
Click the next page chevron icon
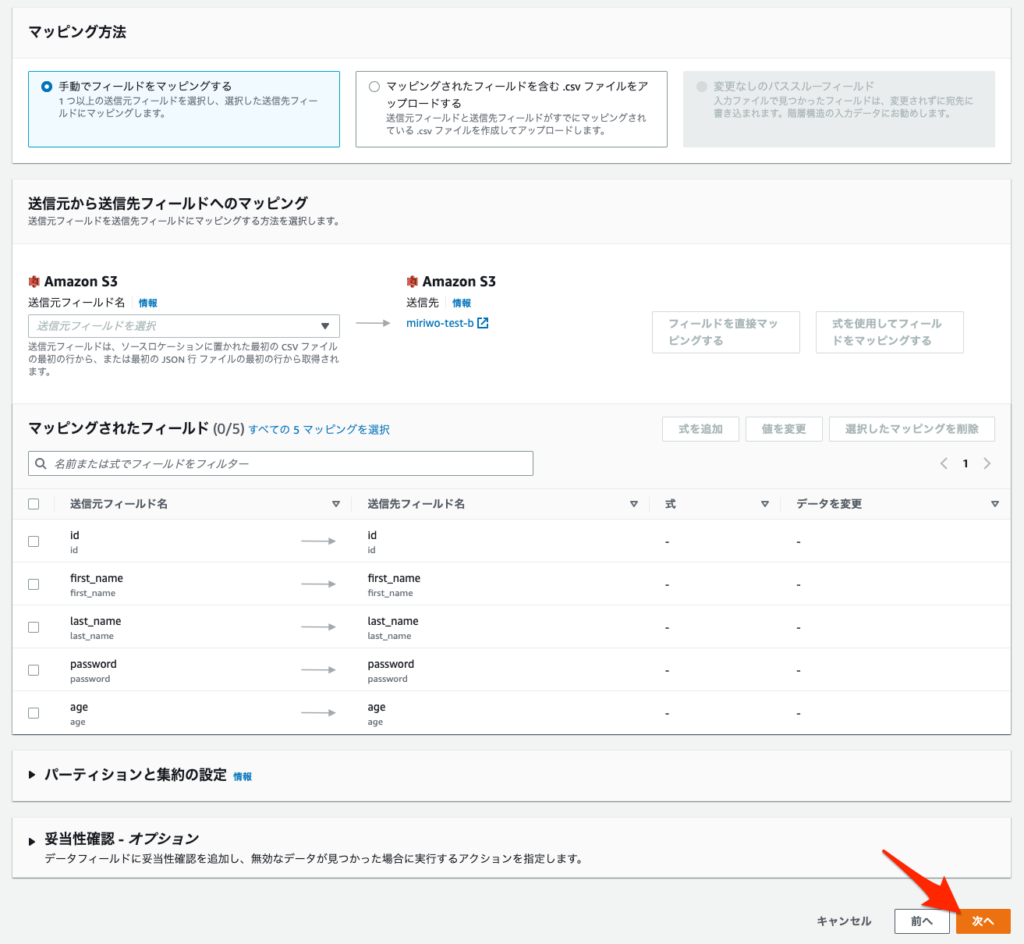coord(988,463)
